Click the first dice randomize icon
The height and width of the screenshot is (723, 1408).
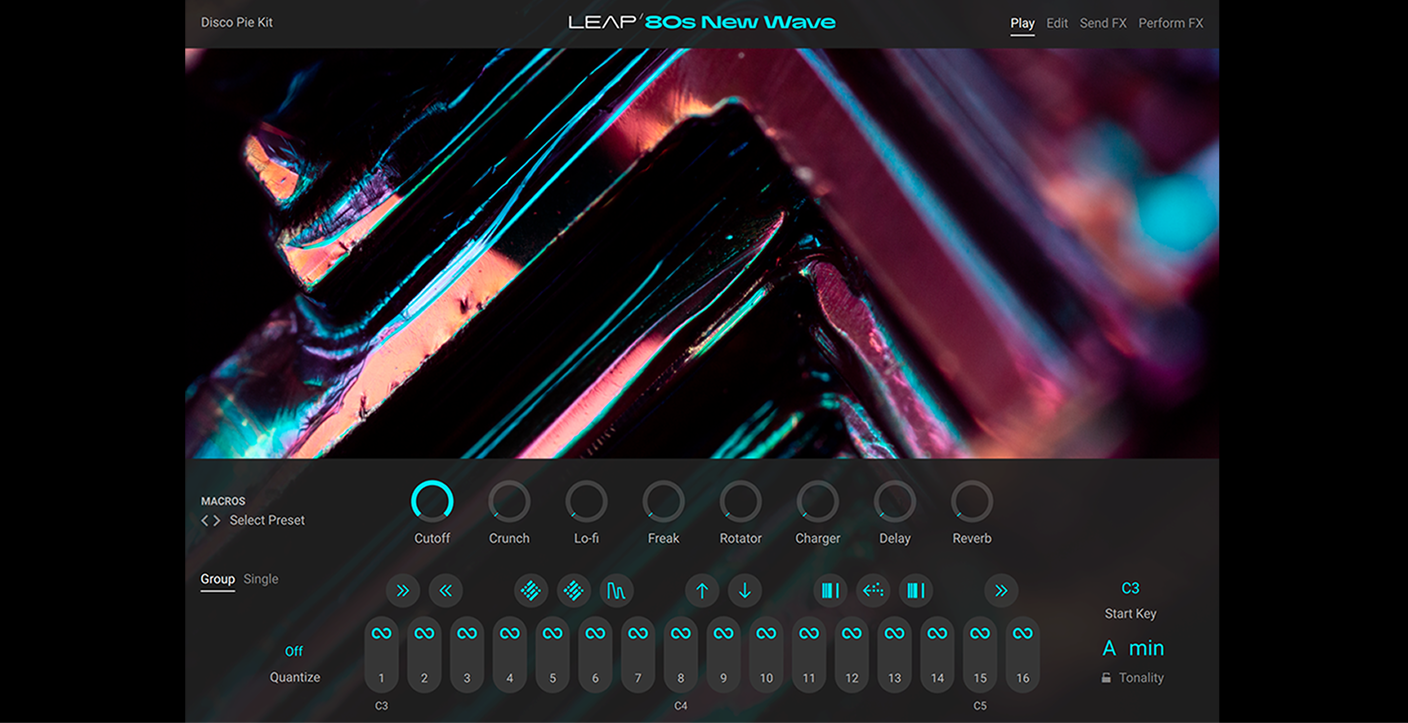(531, 590)
